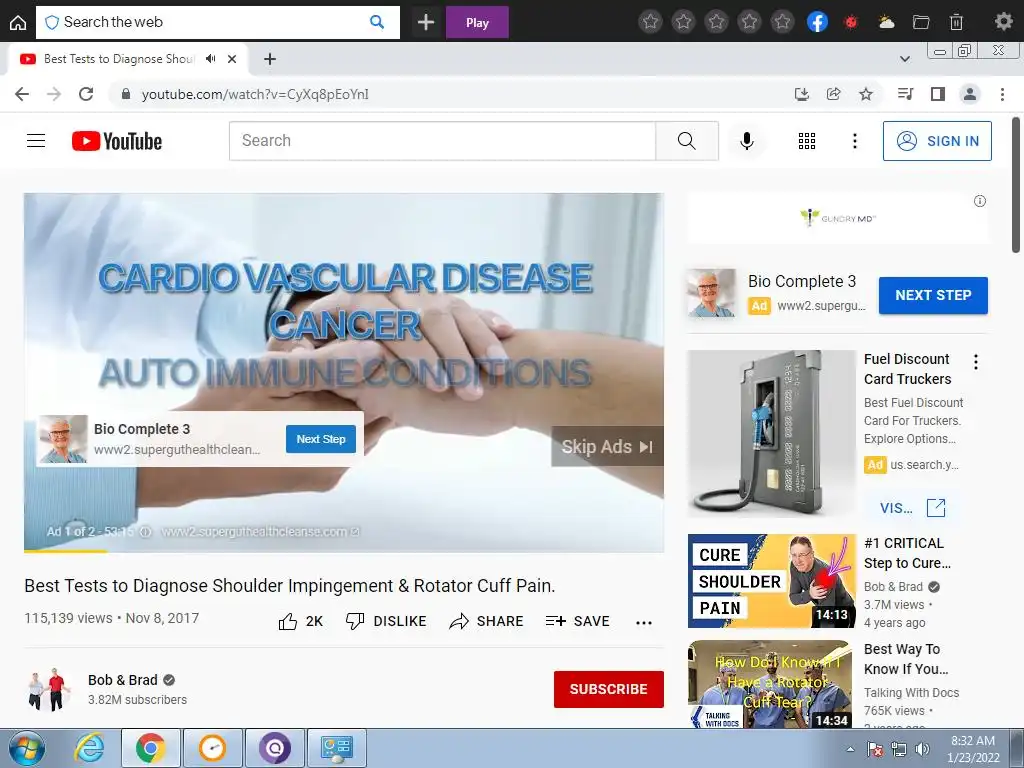Viewport: 1024px width, 768px height.
Task: Open the folder icon in top bar
Action: (921, 22)
